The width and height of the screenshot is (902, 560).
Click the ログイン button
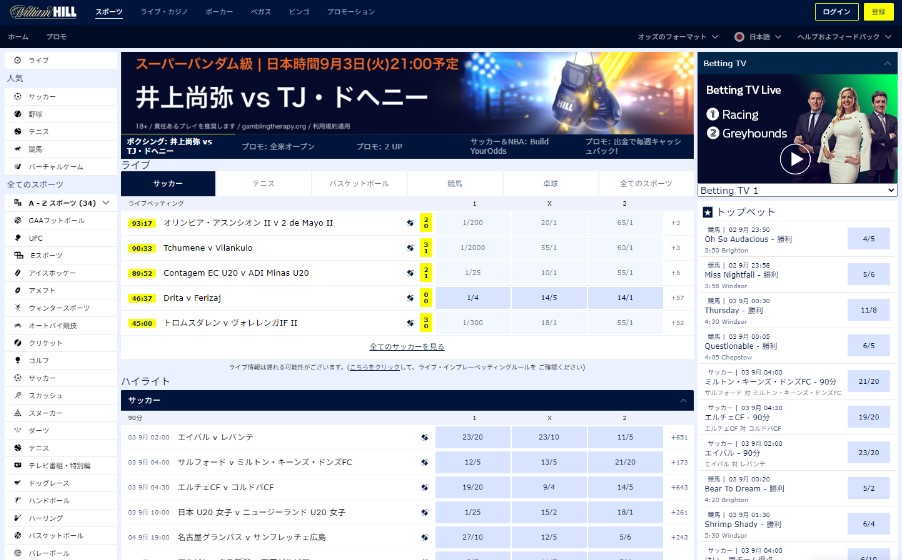click(x=836, y=12)
